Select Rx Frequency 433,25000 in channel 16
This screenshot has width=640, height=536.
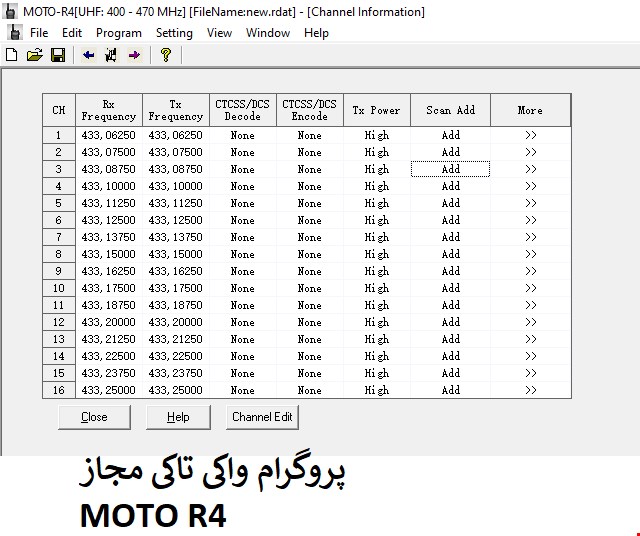[x=109, y=390]
